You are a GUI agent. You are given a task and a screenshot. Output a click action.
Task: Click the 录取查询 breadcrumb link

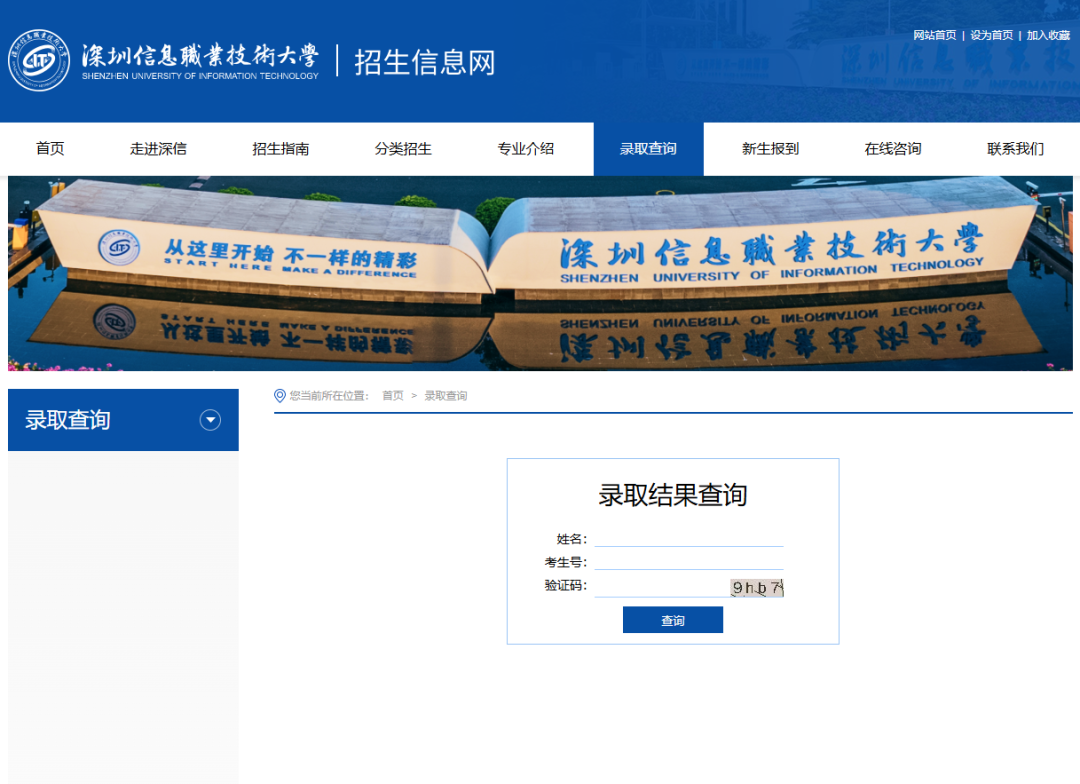click(x=446, y=395)
